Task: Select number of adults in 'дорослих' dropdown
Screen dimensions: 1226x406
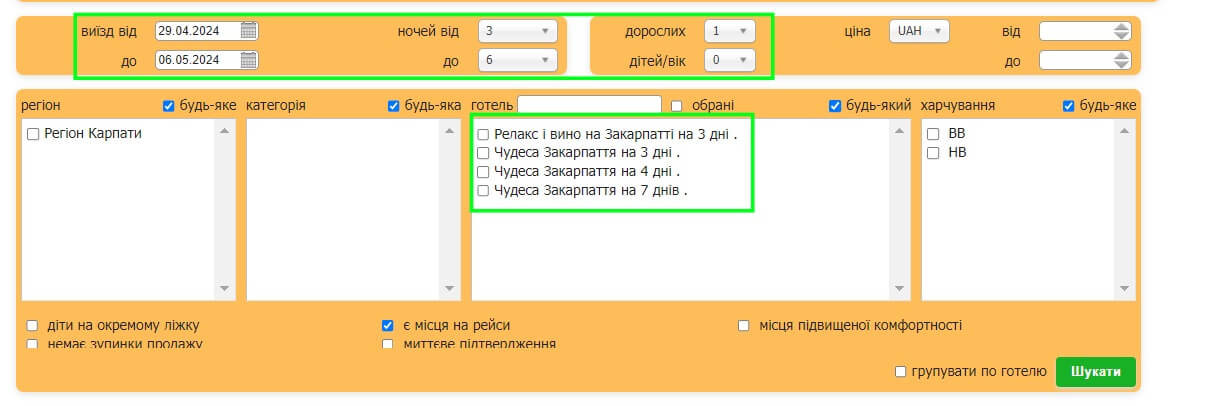Action: tap(729, 31)
